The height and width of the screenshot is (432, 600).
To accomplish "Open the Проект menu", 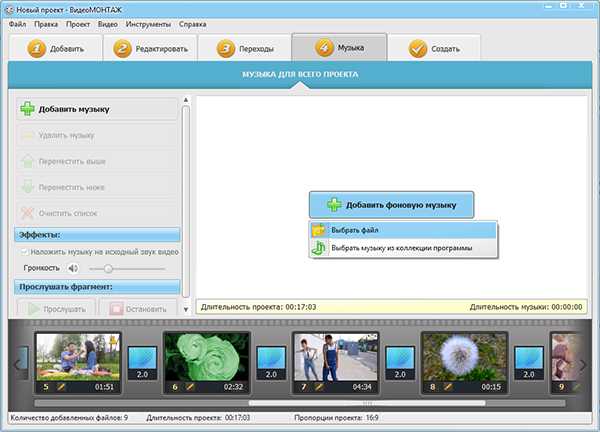I will (78, 24).
